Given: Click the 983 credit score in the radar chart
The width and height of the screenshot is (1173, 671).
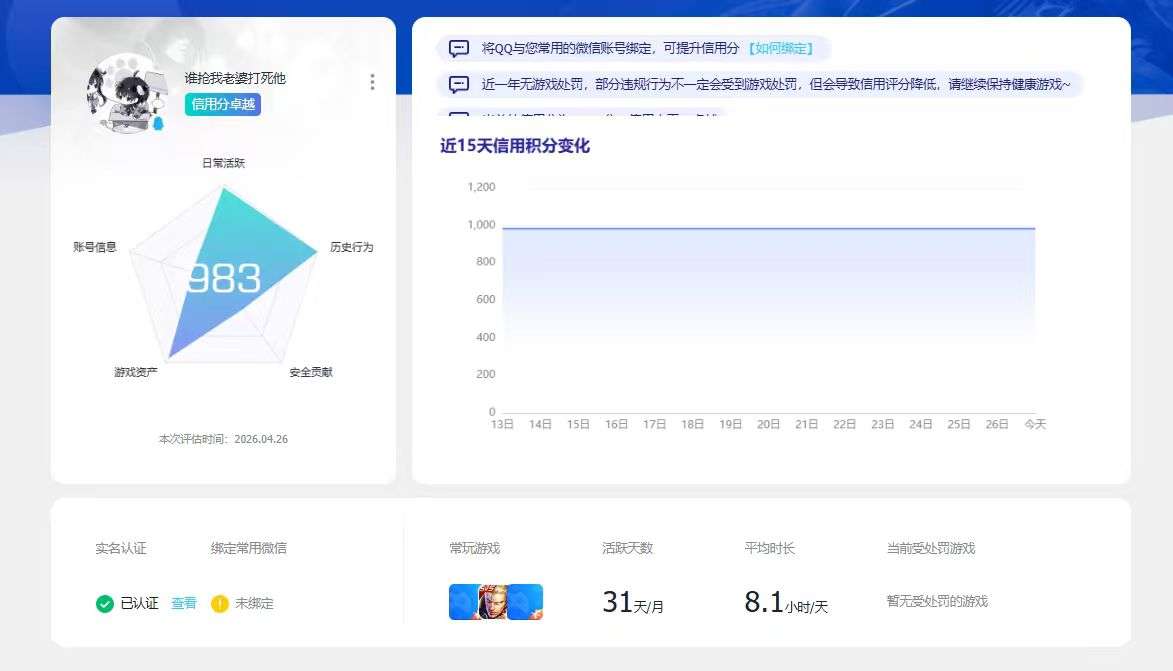Looking at the screenshot, I should coord(223,278).
